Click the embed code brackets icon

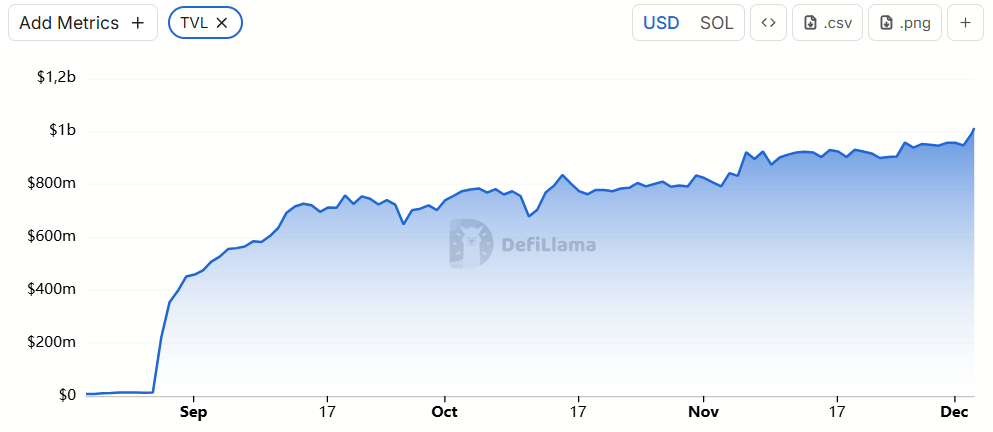[768, 23]
